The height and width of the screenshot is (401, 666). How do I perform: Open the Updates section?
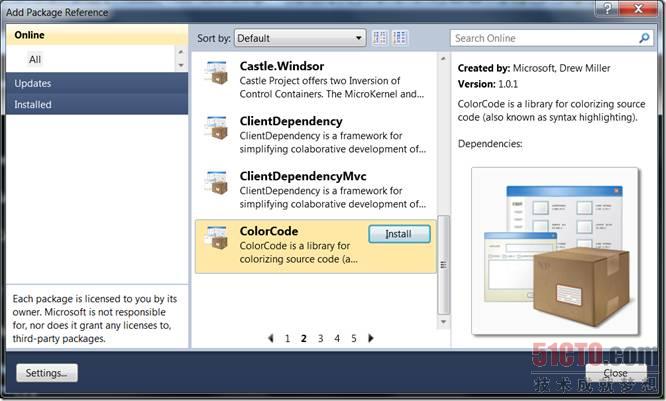(x=97, y=83)
